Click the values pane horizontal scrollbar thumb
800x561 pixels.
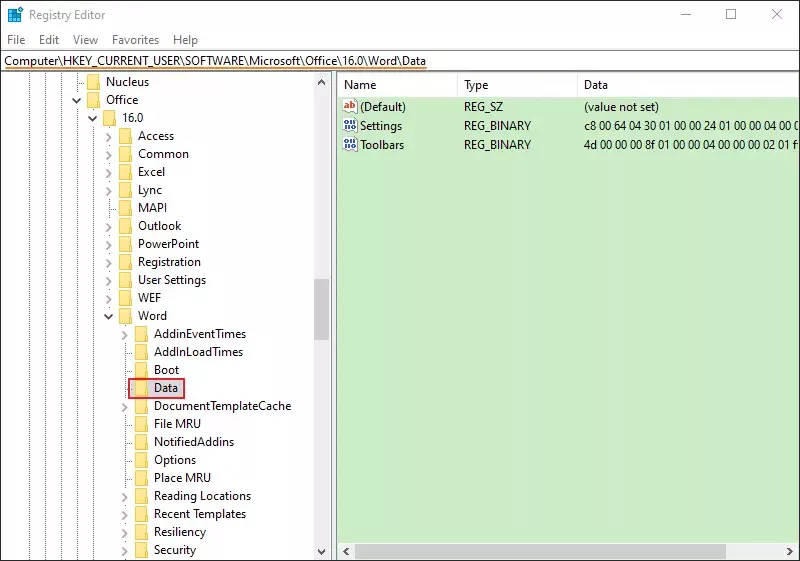(540, 551)
